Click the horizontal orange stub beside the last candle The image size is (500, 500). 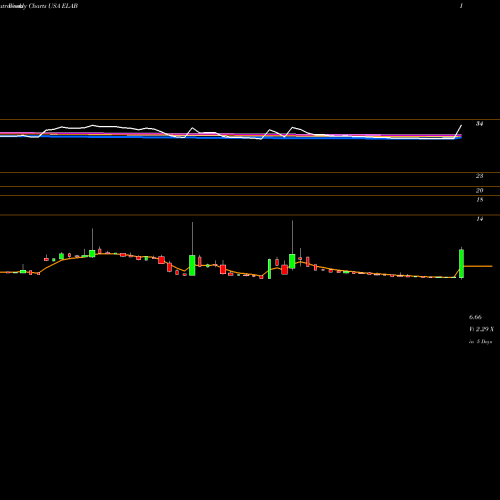478,266
